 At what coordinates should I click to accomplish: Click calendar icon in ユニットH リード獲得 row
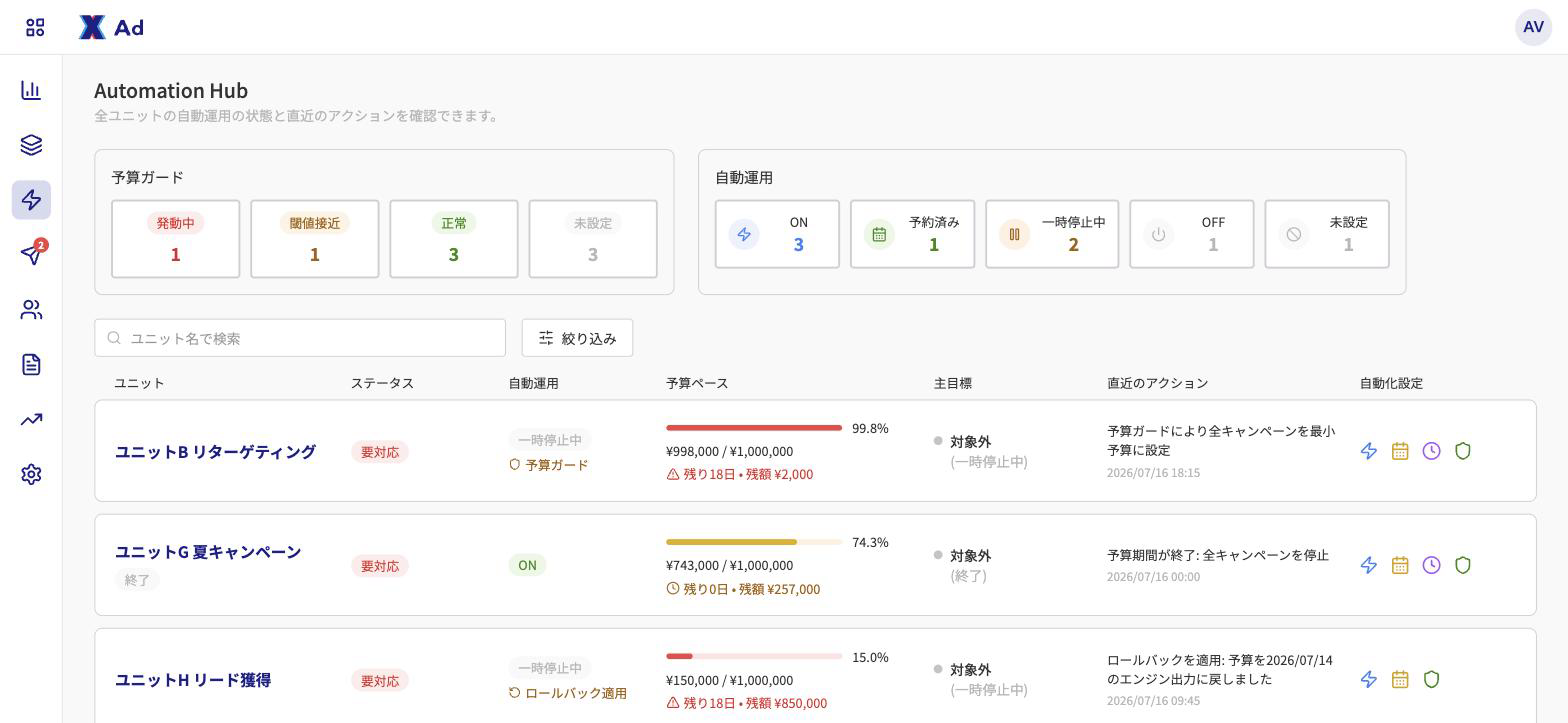pyautogui.click(x=1400, y=679)
